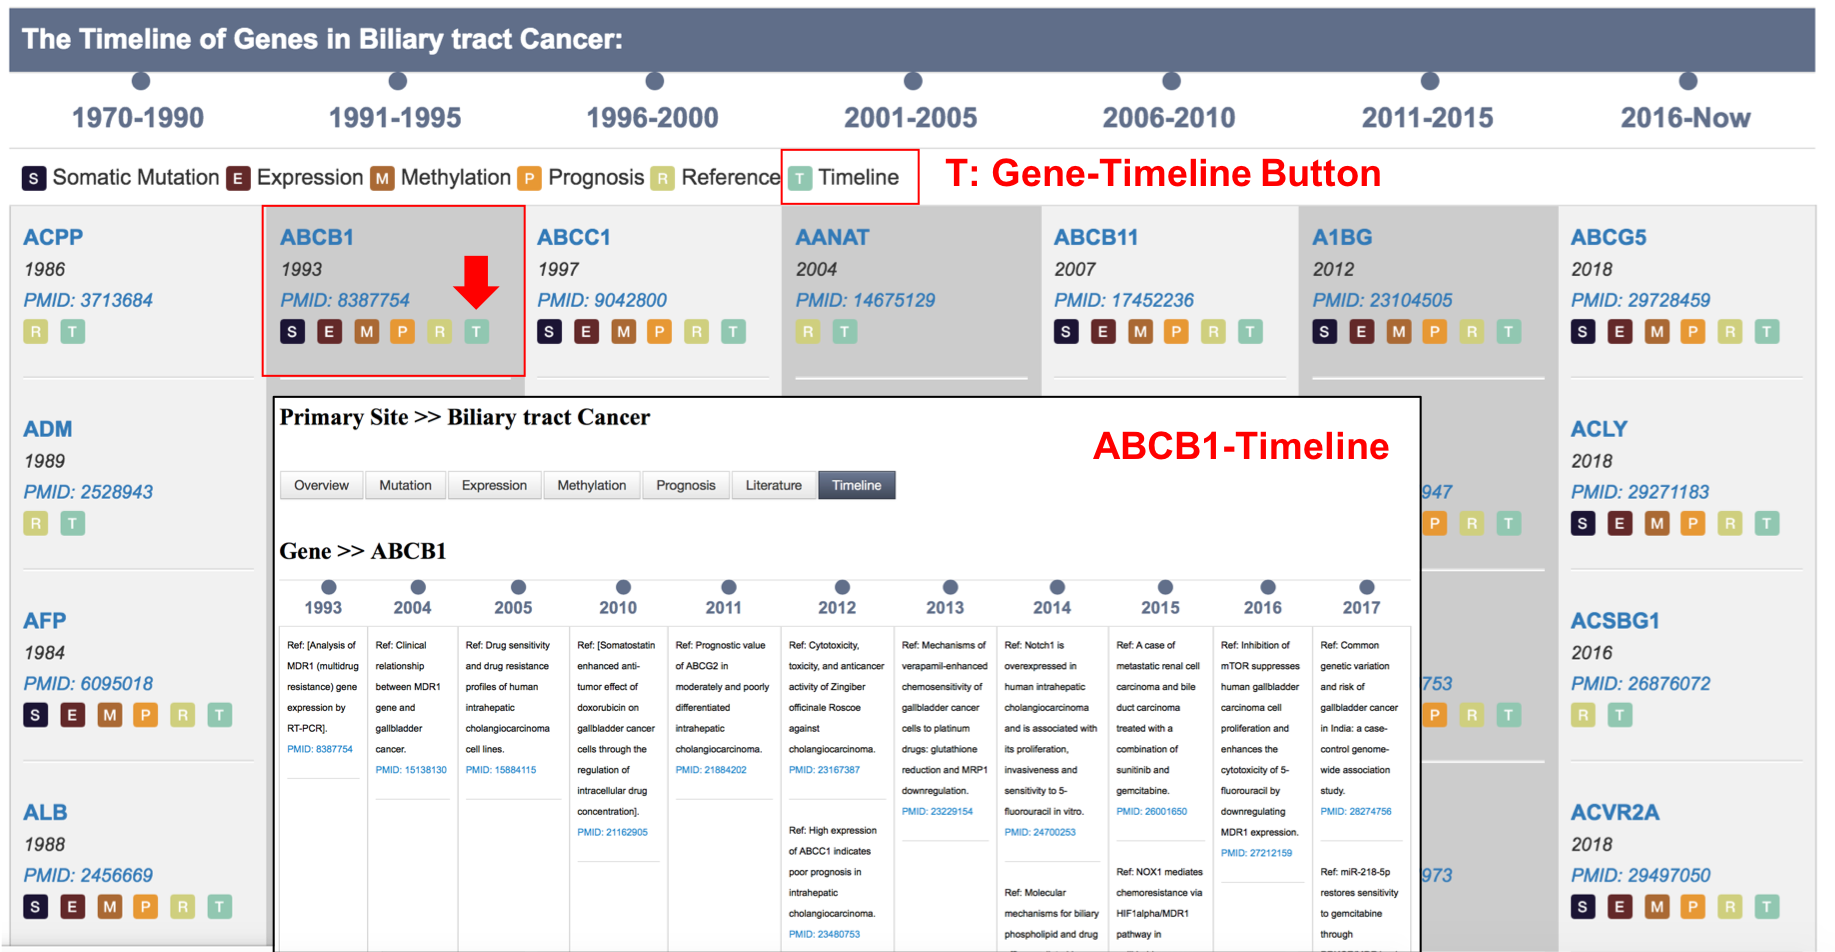Click ACPP Timeline T icon
This screenshot has height=952, width=1835.
[73, 332]
